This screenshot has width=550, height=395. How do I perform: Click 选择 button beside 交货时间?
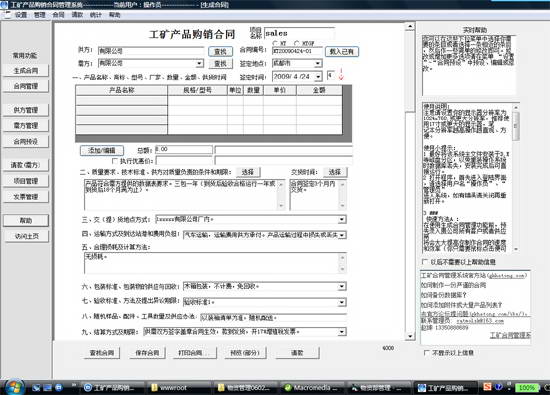[335, 172]
